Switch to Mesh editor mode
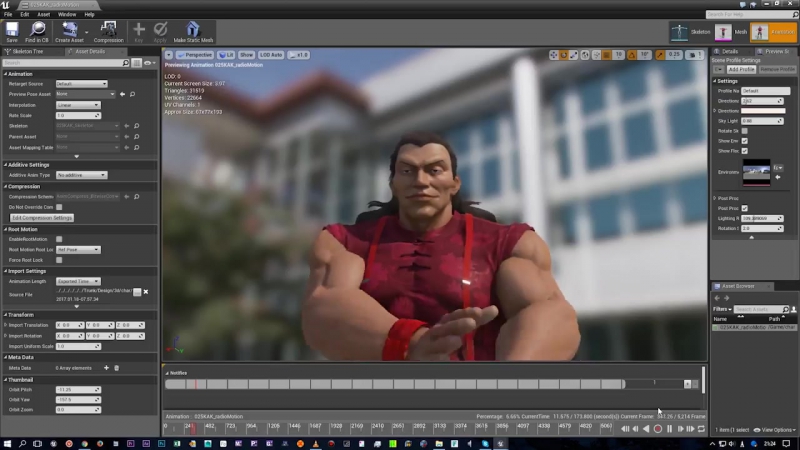 (731, 32)
